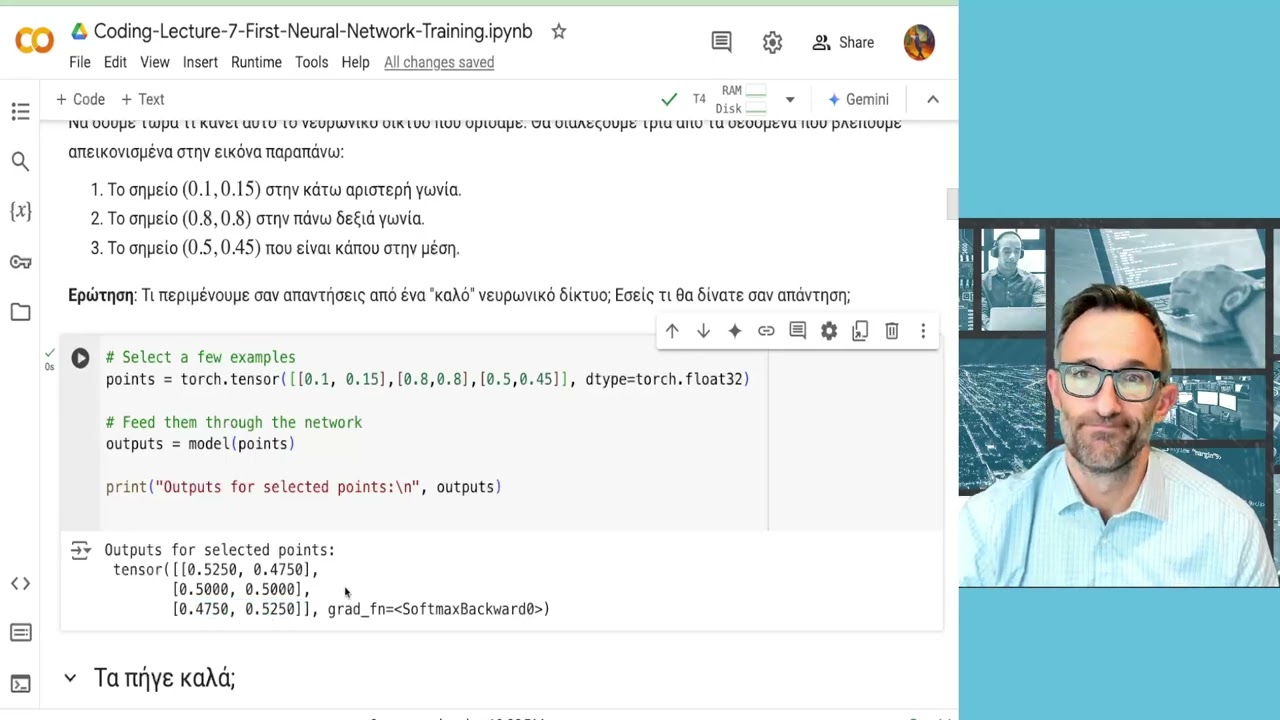
Task: Run the code cell
Action: [80, 358]
